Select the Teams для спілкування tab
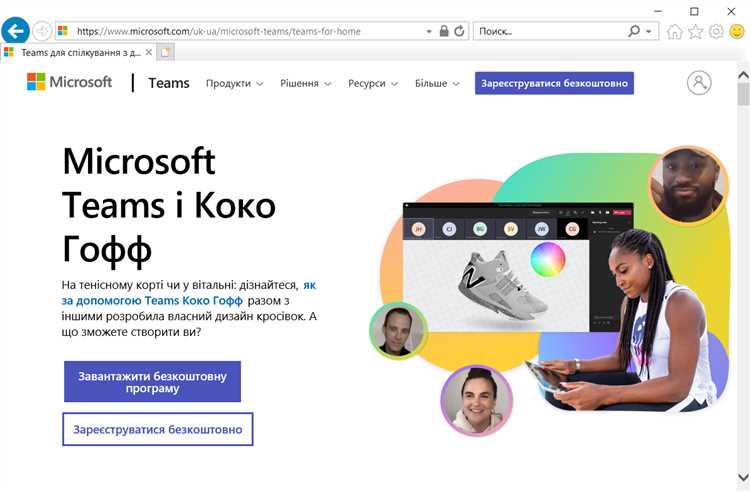 [77, 52]
